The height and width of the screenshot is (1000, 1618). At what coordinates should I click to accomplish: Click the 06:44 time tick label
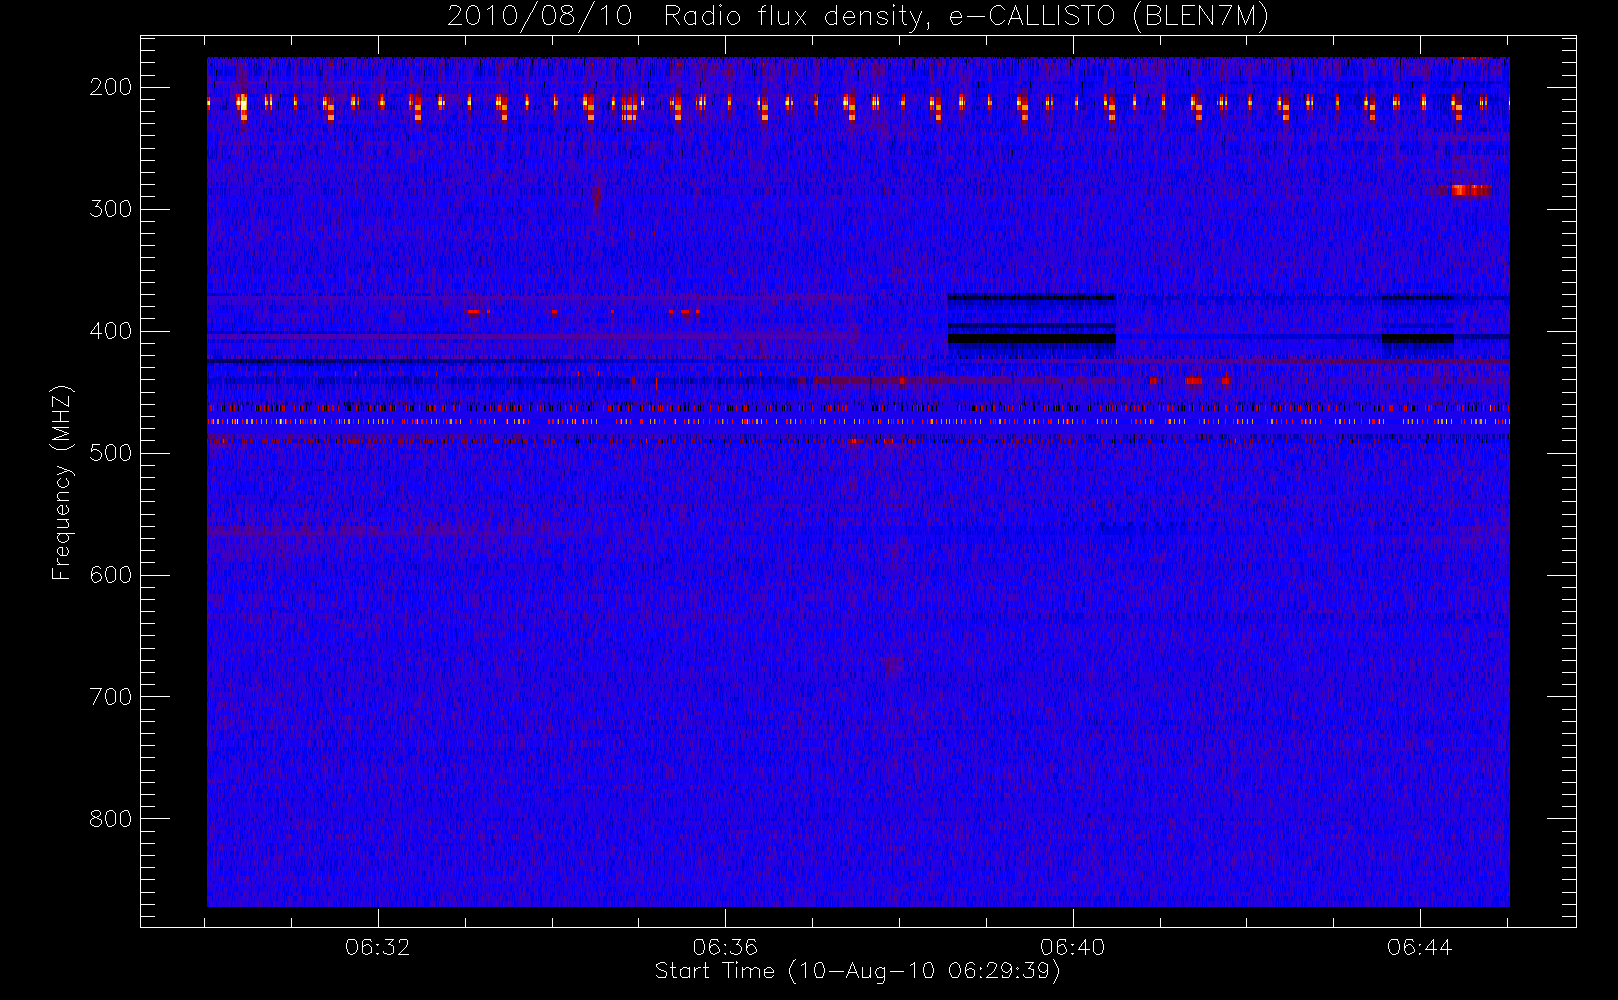(x=1419, y=947)
